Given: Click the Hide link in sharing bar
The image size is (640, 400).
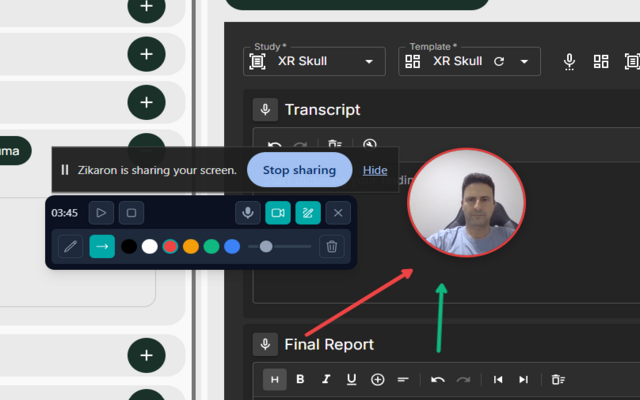Looking at the screenshot, I should 375,170.
